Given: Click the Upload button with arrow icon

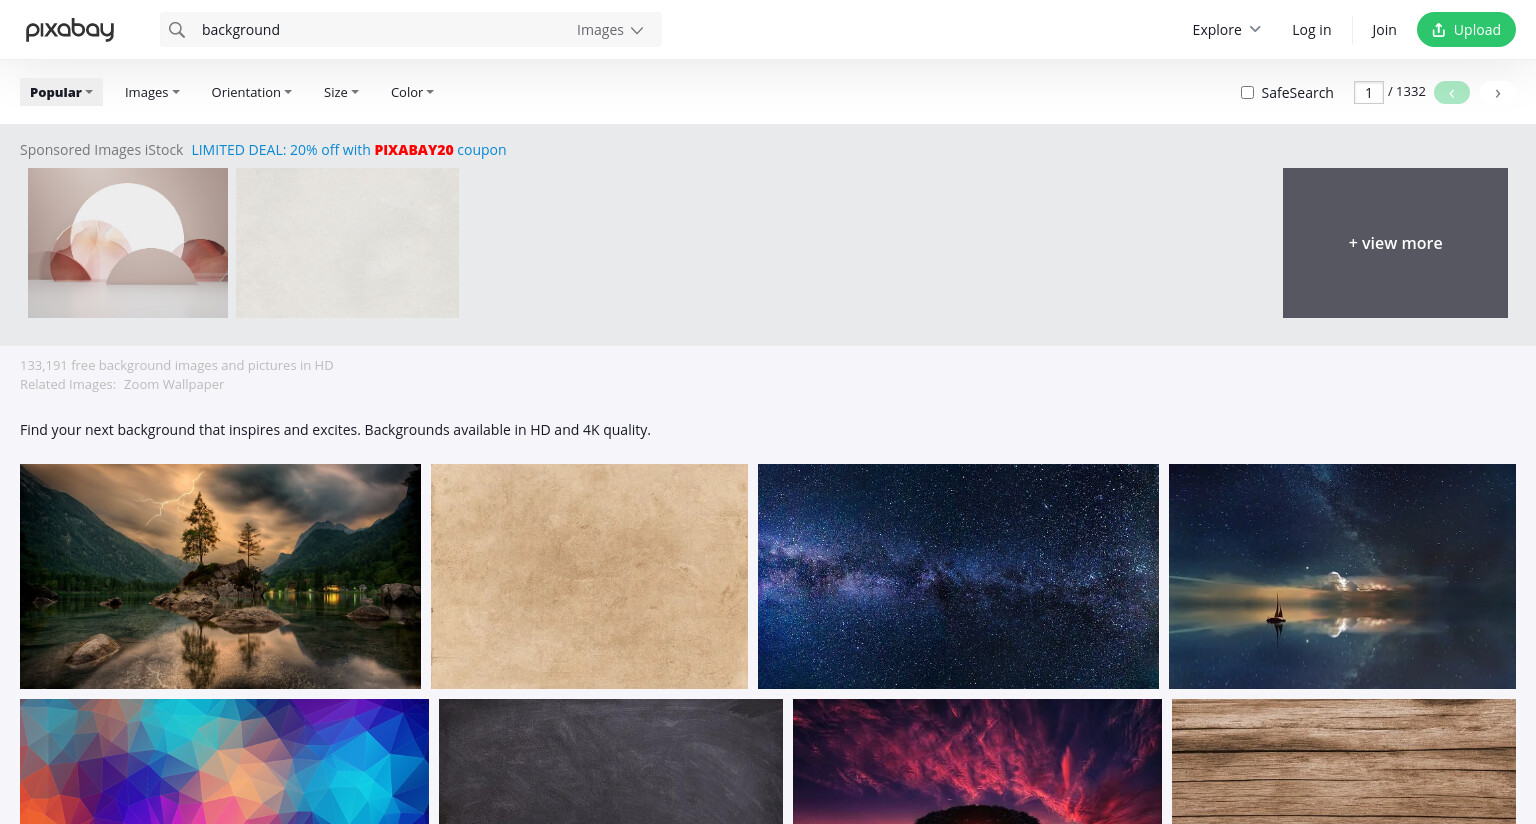Looking at the screenshot, I should click(1466, 30).
